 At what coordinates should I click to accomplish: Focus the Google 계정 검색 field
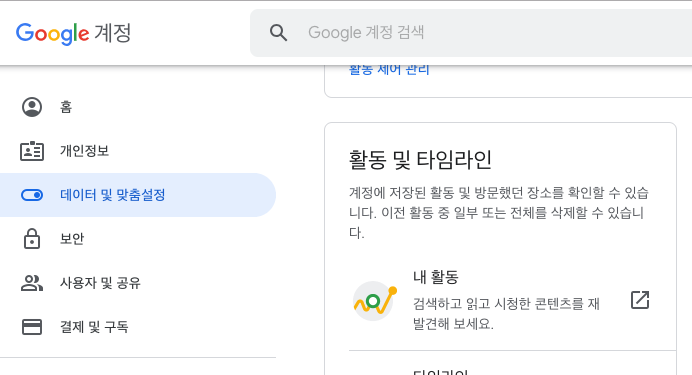tap(471, 33)
